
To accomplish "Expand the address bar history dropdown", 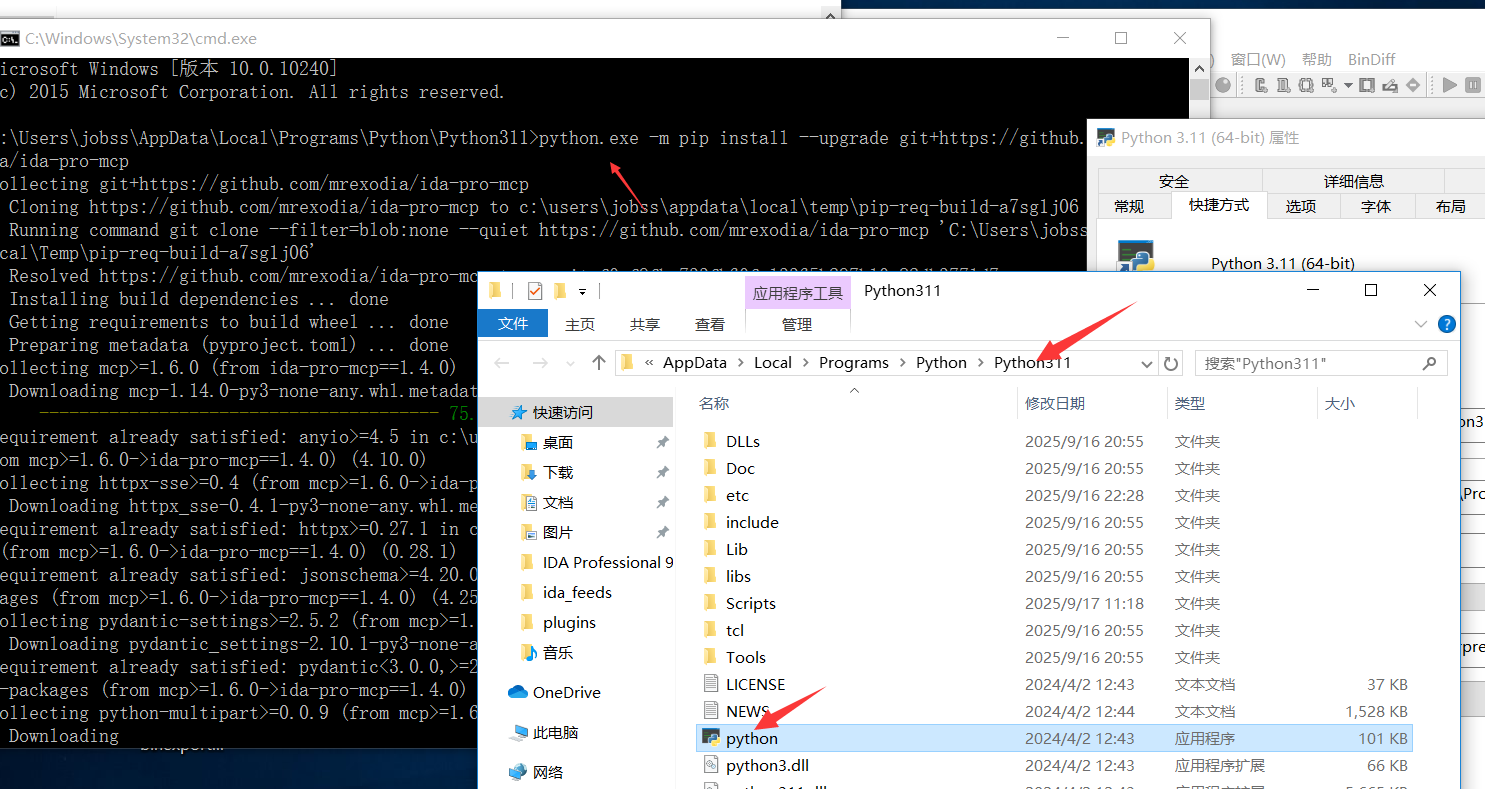I will (x=1146, y=363).
